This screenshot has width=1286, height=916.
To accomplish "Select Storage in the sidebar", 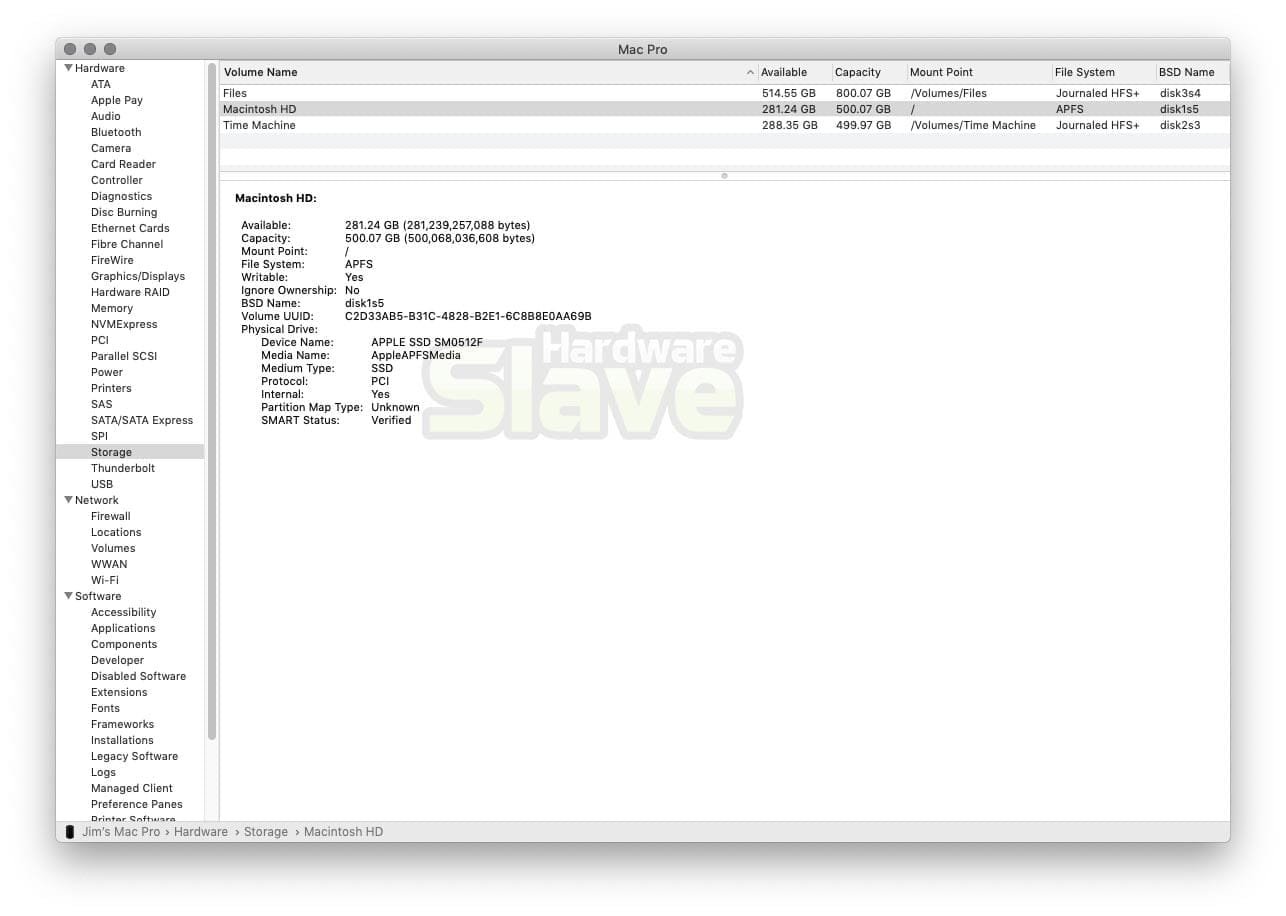I will pyautogui.click(x=111, y=452).
